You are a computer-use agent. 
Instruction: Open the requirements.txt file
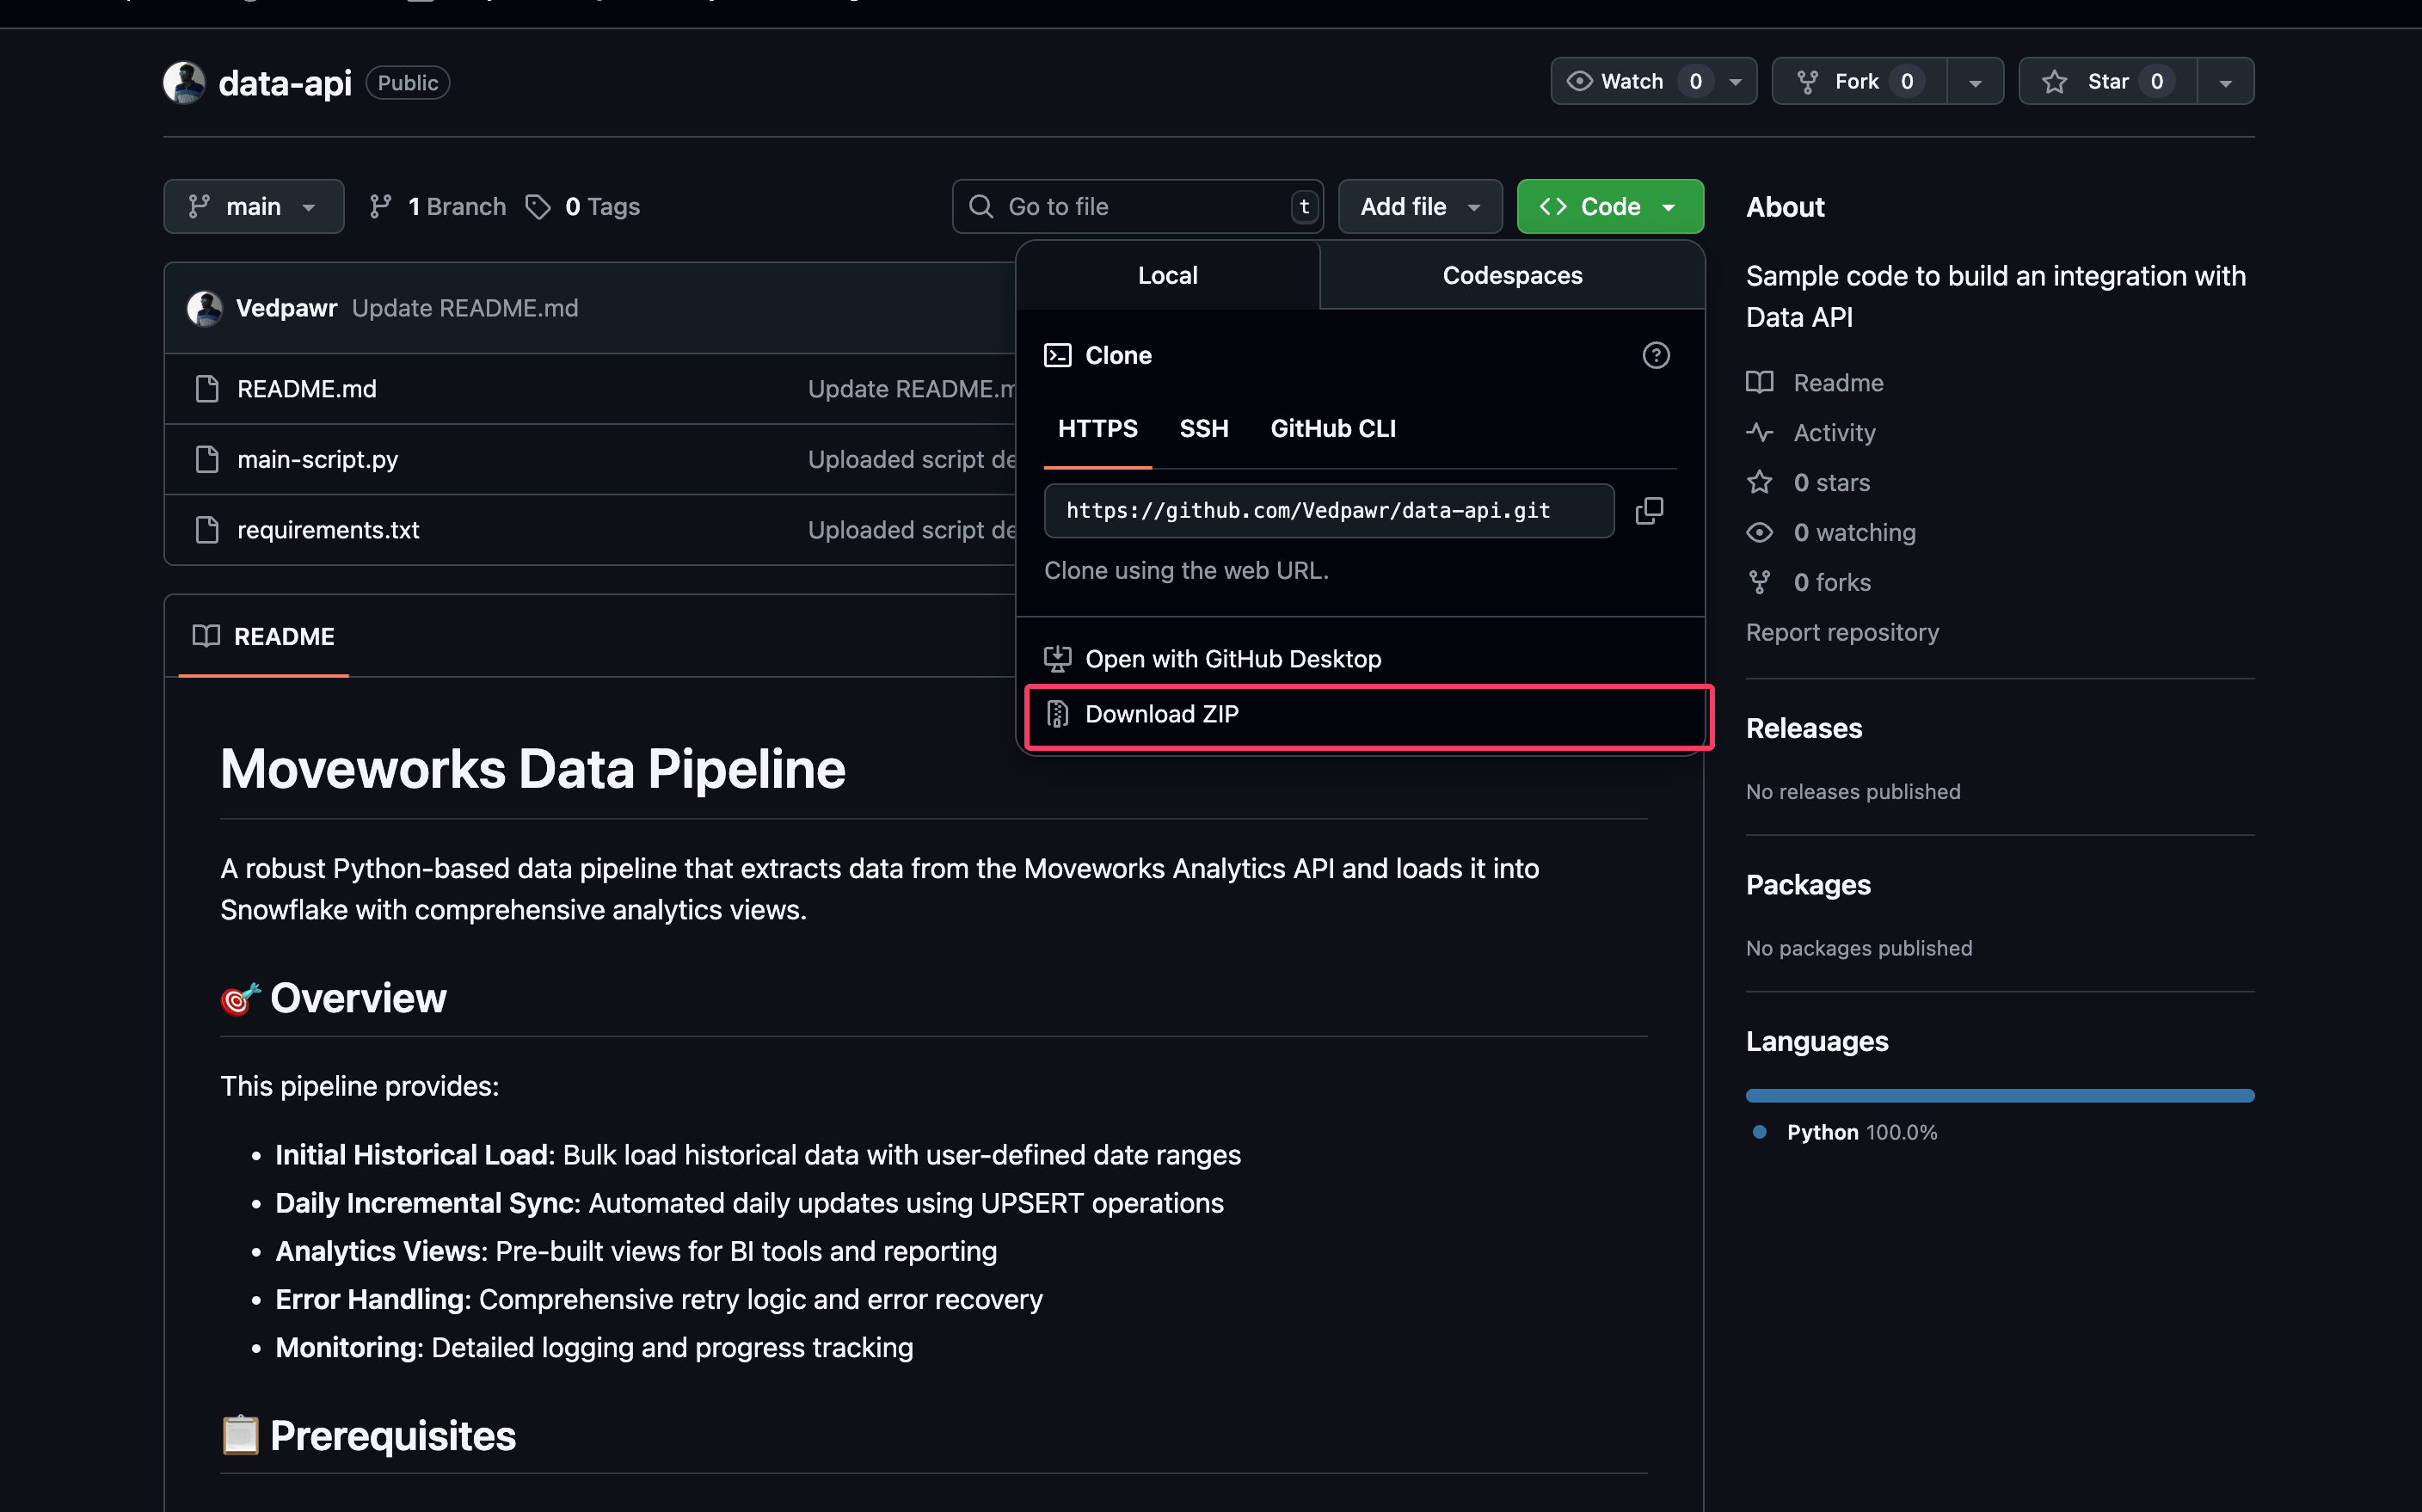click(328, 530)
